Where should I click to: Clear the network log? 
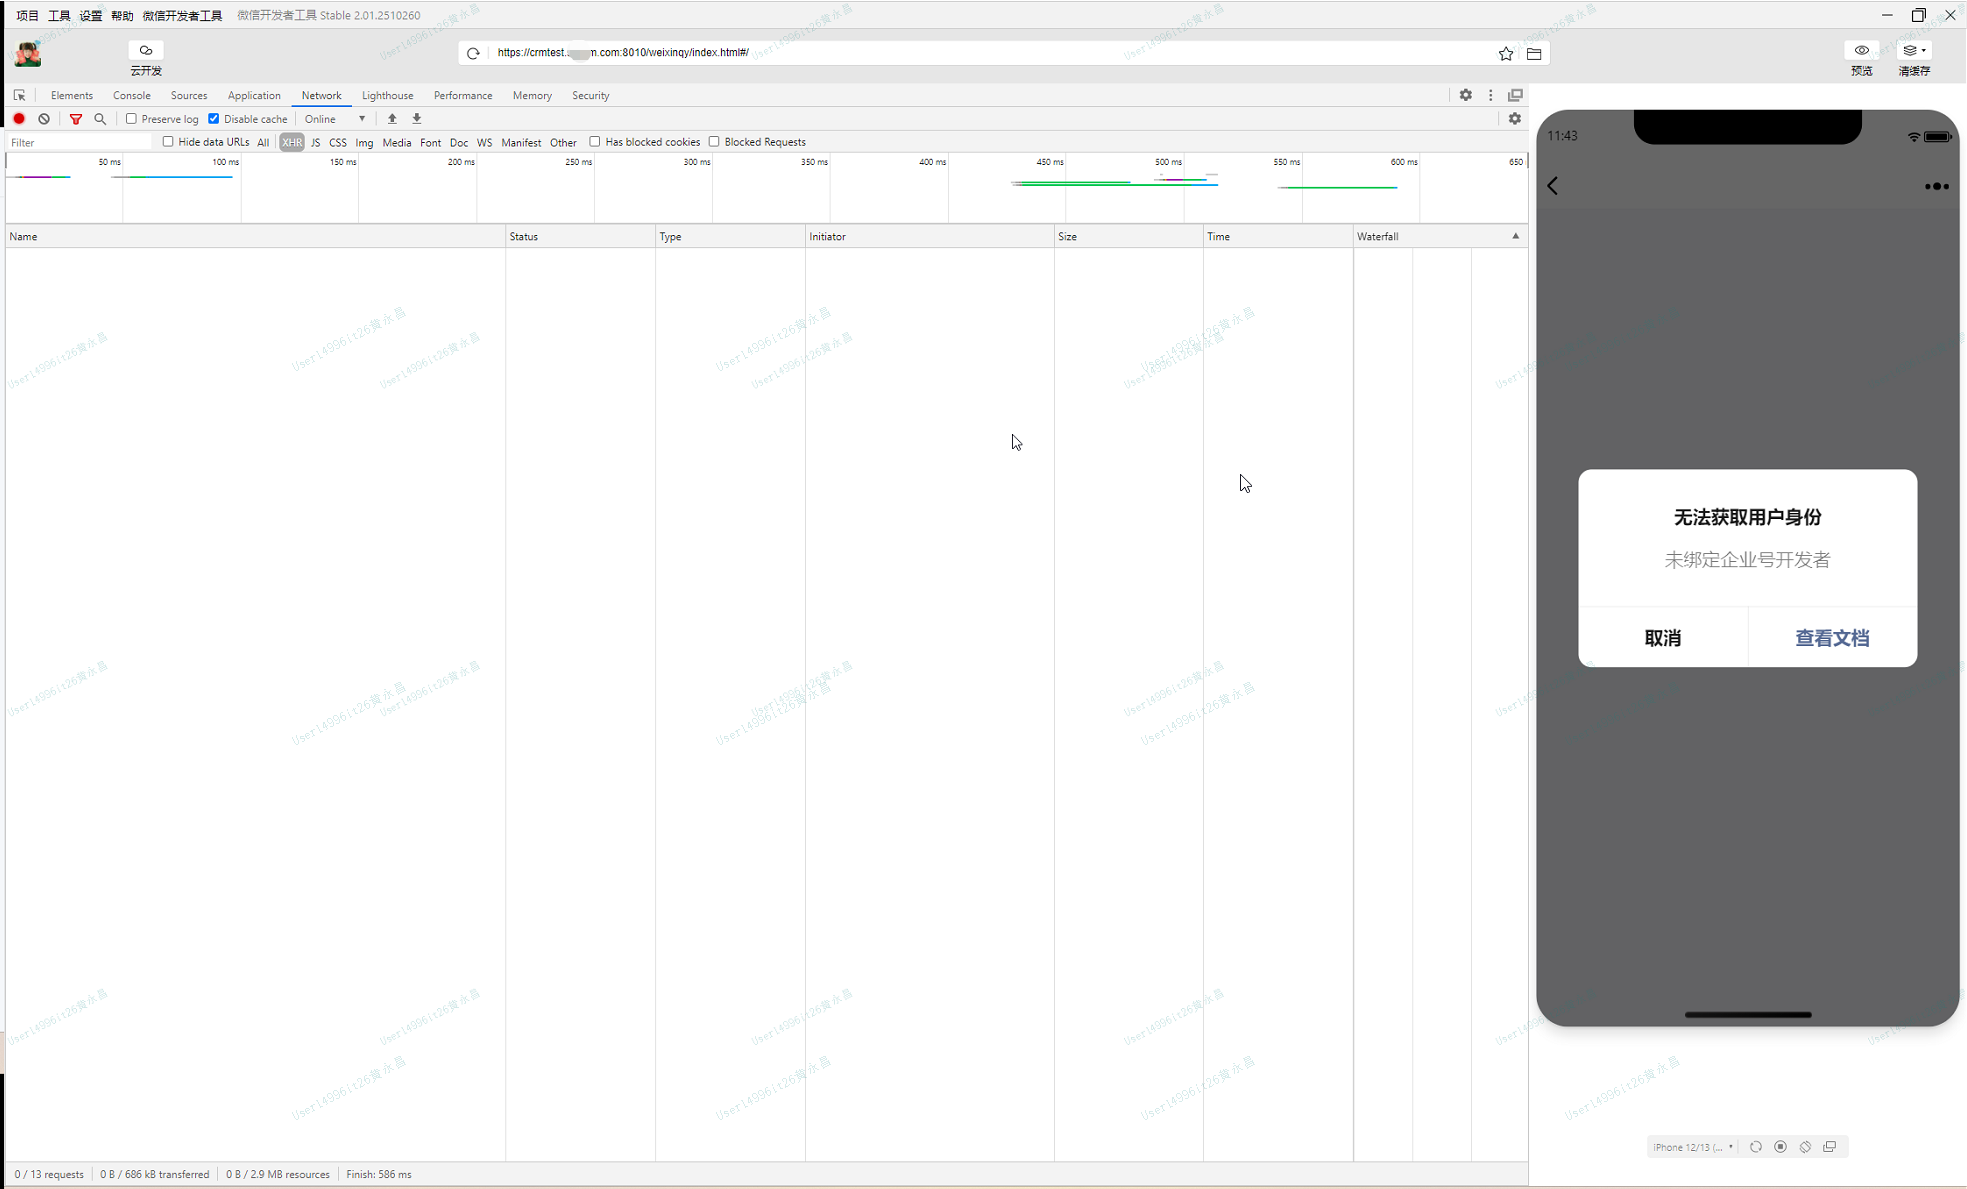[x=44, y=119]
